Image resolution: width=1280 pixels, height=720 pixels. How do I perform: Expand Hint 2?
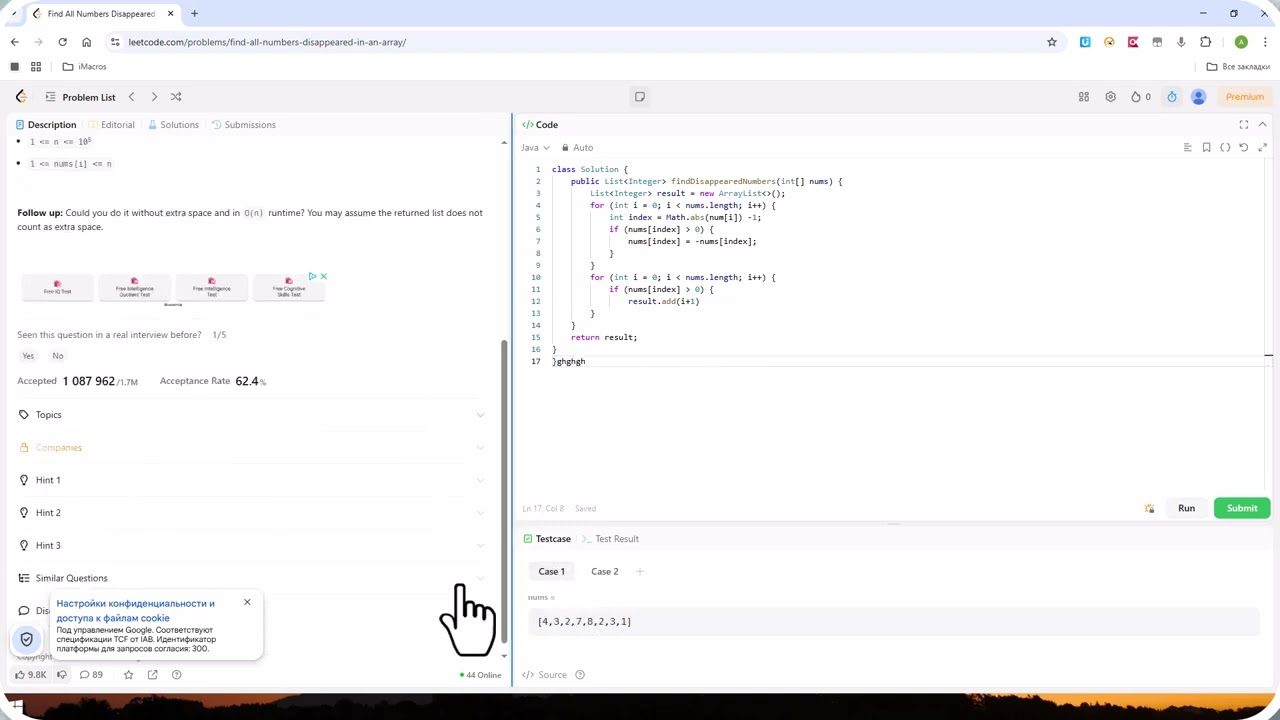(250, 513)
